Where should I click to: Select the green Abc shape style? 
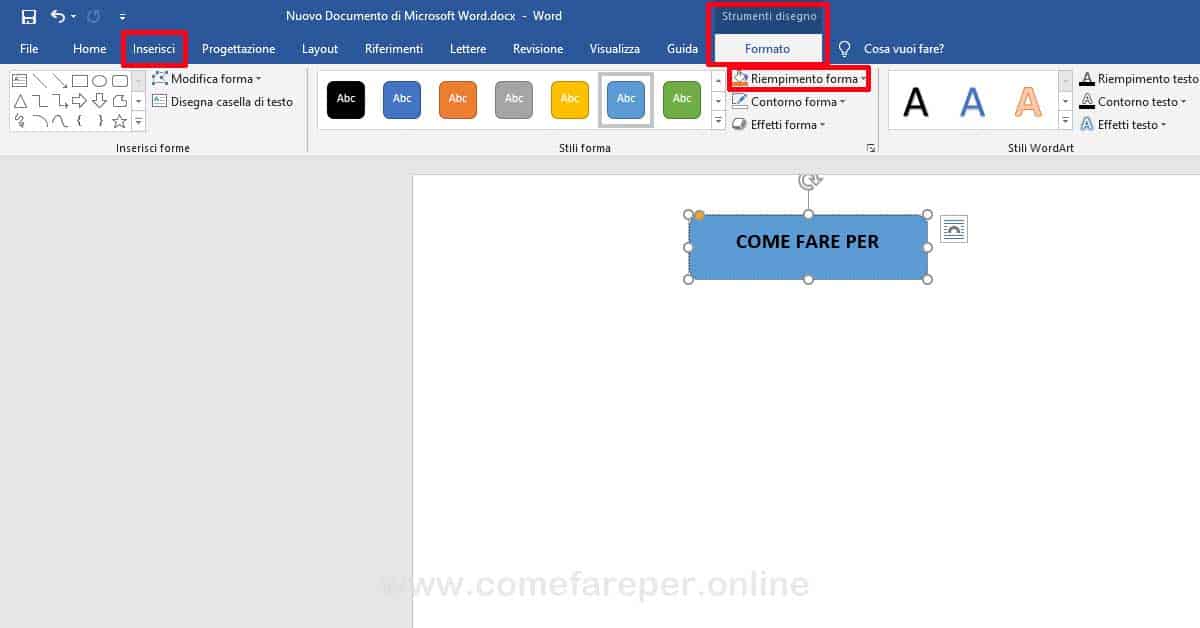681,99
